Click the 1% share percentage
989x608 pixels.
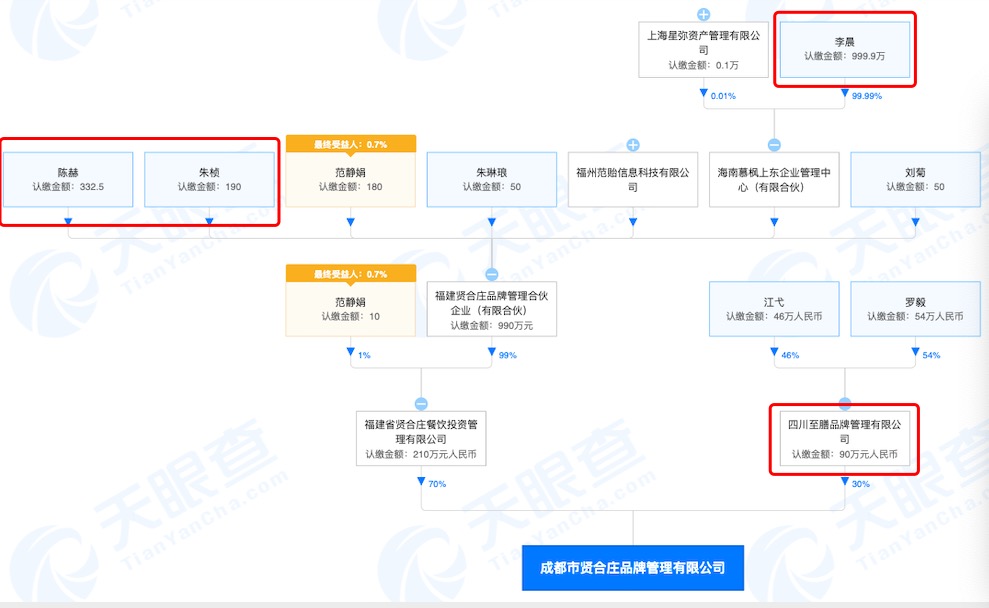[x=364, y=355]
